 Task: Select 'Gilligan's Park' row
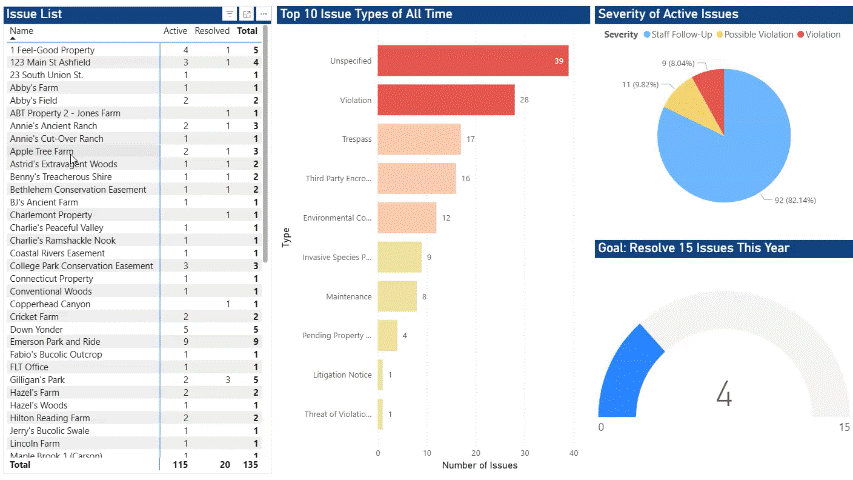tap(134, 380)
